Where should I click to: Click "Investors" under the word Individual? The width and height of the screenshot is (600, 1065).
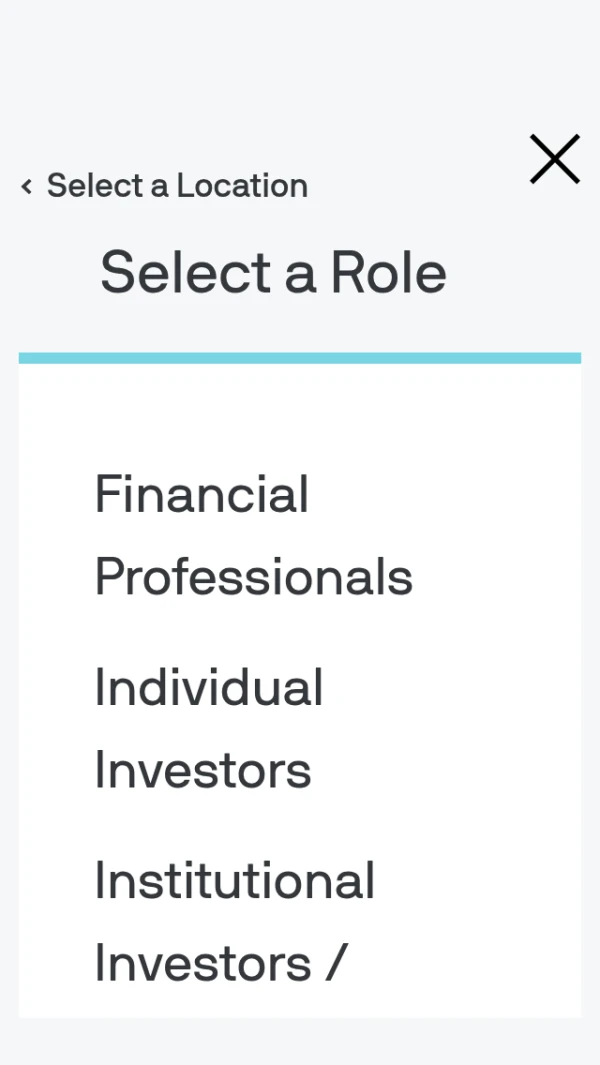203,770
